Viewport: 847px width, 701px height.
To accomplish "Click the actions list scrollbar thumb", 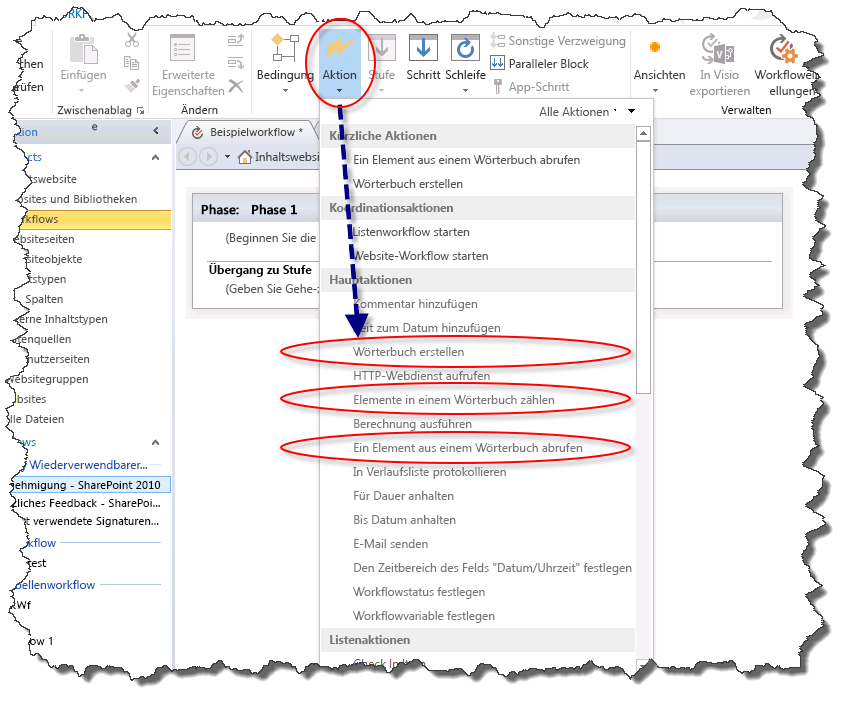I will coord(643,267).
